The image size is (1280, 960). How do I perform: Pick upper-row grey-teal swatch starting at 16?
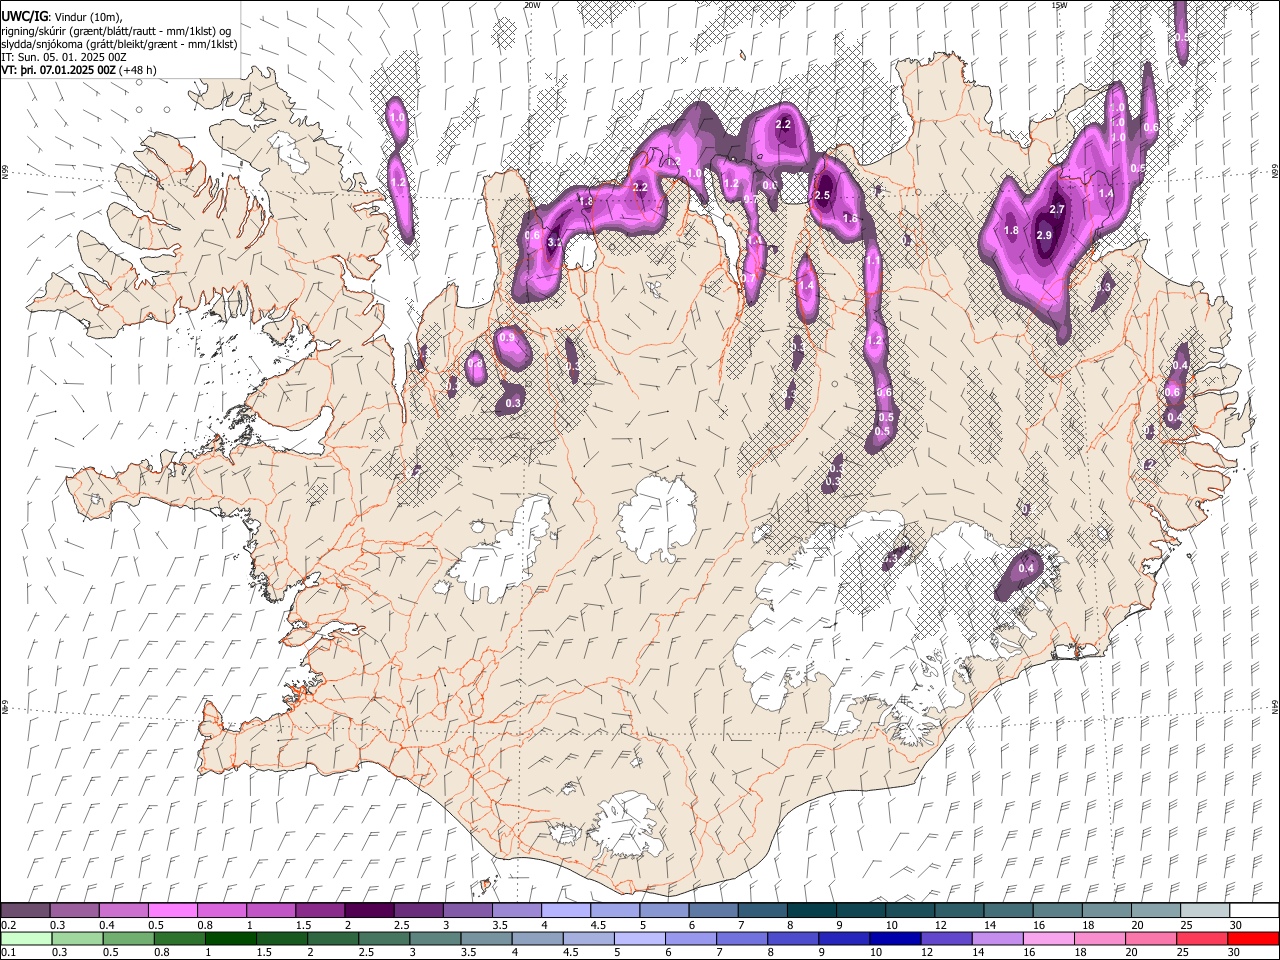(1057, 911)
